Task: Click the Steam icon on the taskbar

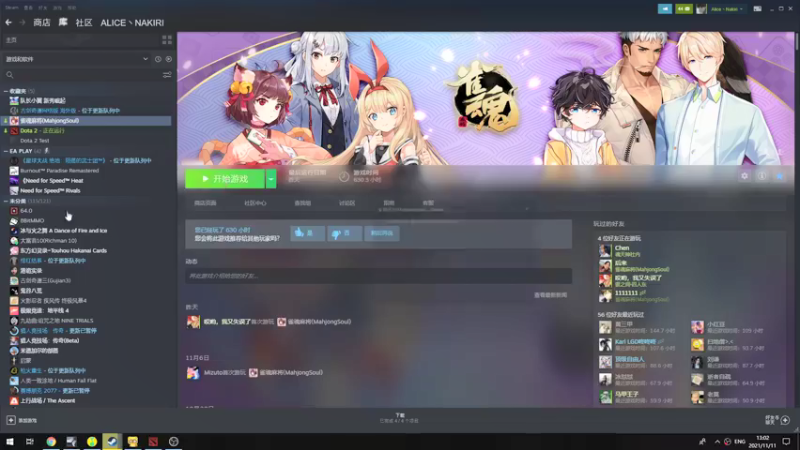Action: pos(112,441)
